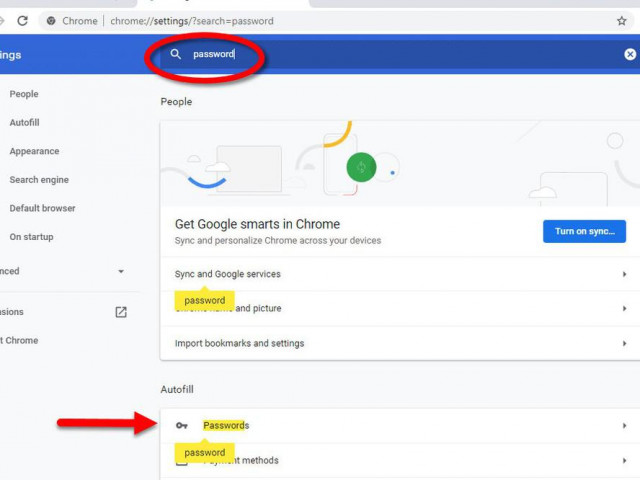640x480 pixels.
Task: Open Import bookmarks and settings
Action: [400, 343]
